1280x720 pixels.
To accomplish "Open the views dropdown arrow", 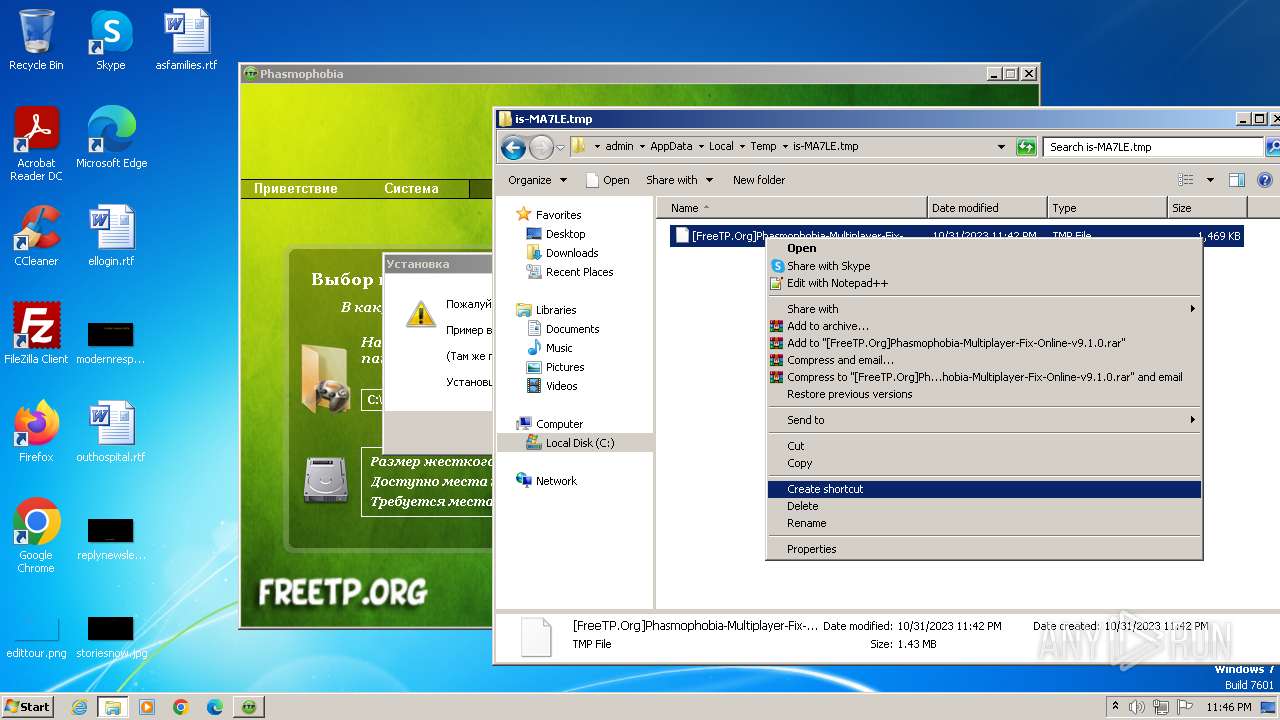I will point(1210,180).
